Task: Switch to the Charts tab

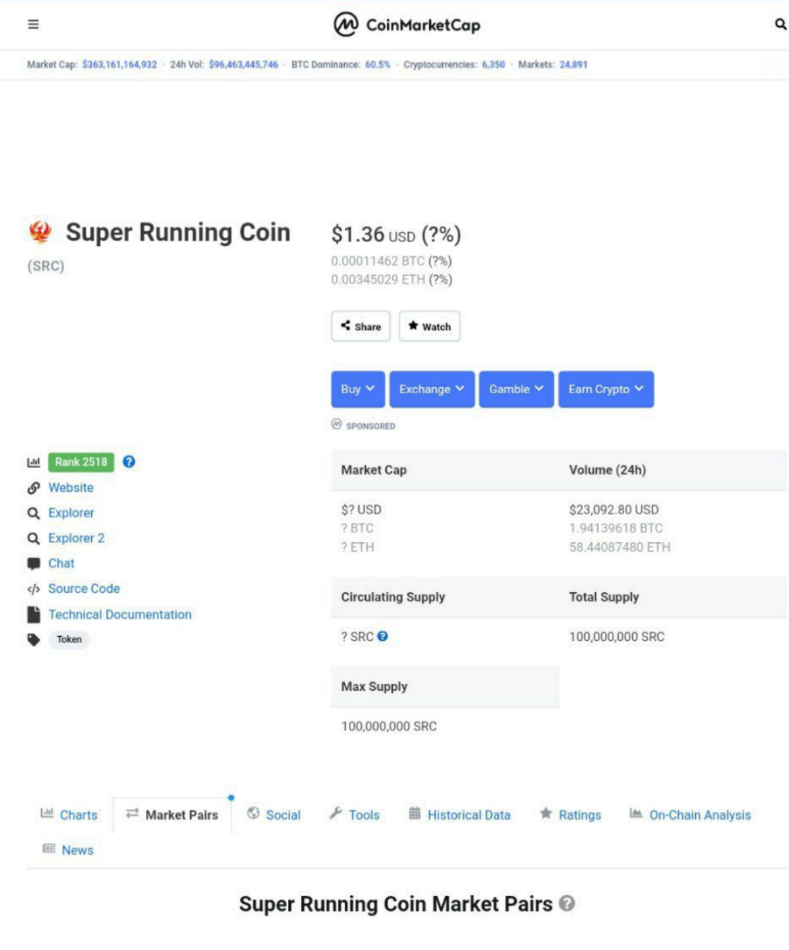Action: tap(69, 815)
